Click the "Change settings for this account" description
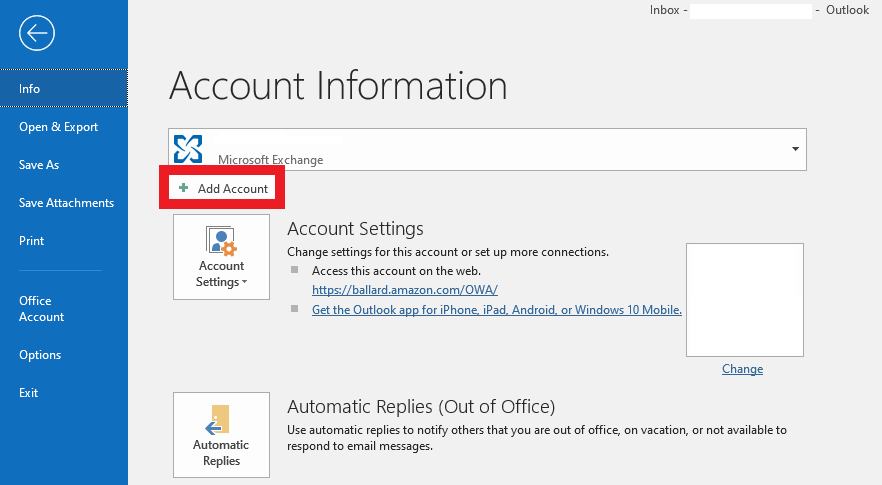The image size is (882, 485). 448,252
